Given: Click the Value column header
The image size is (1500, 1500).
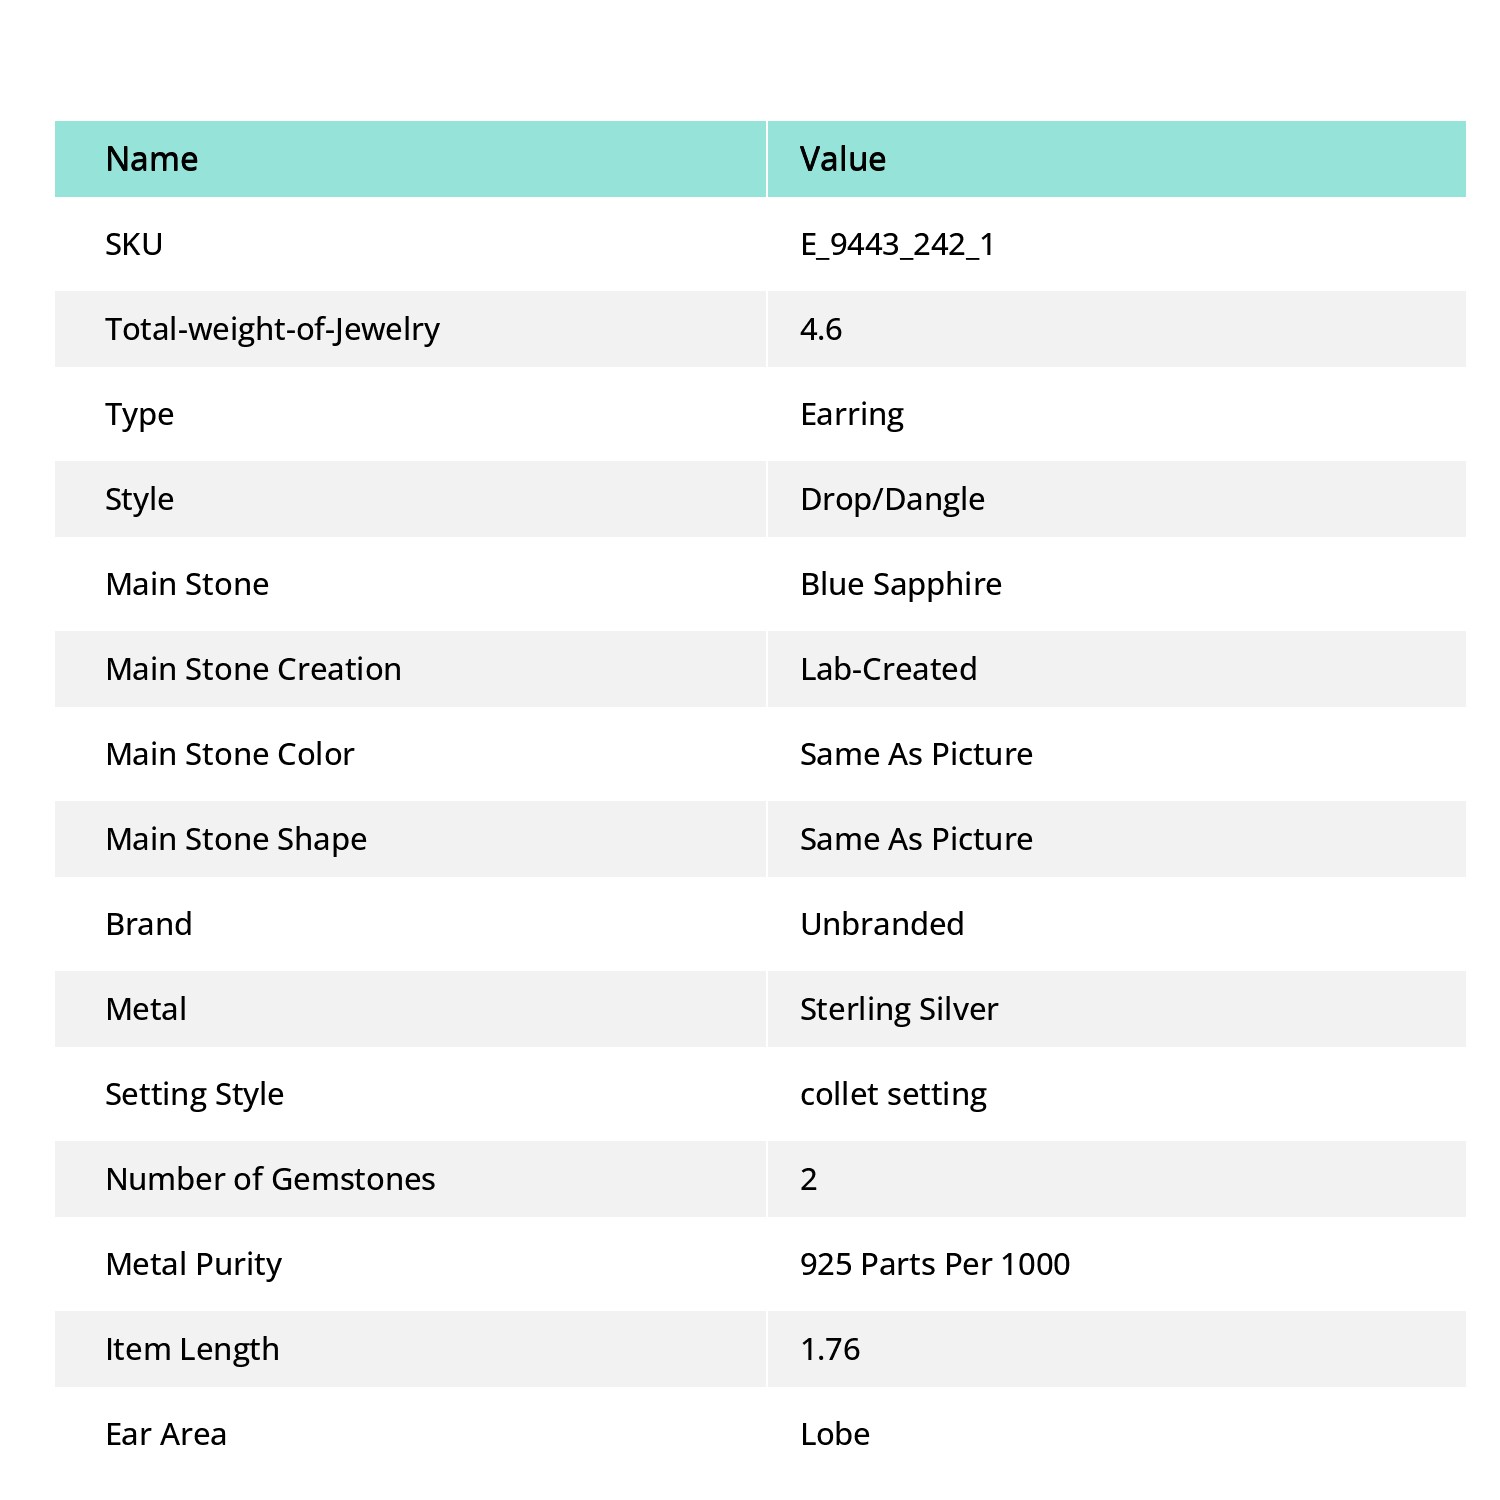Looking at the screenshot, I should click(x=843, y=159).
